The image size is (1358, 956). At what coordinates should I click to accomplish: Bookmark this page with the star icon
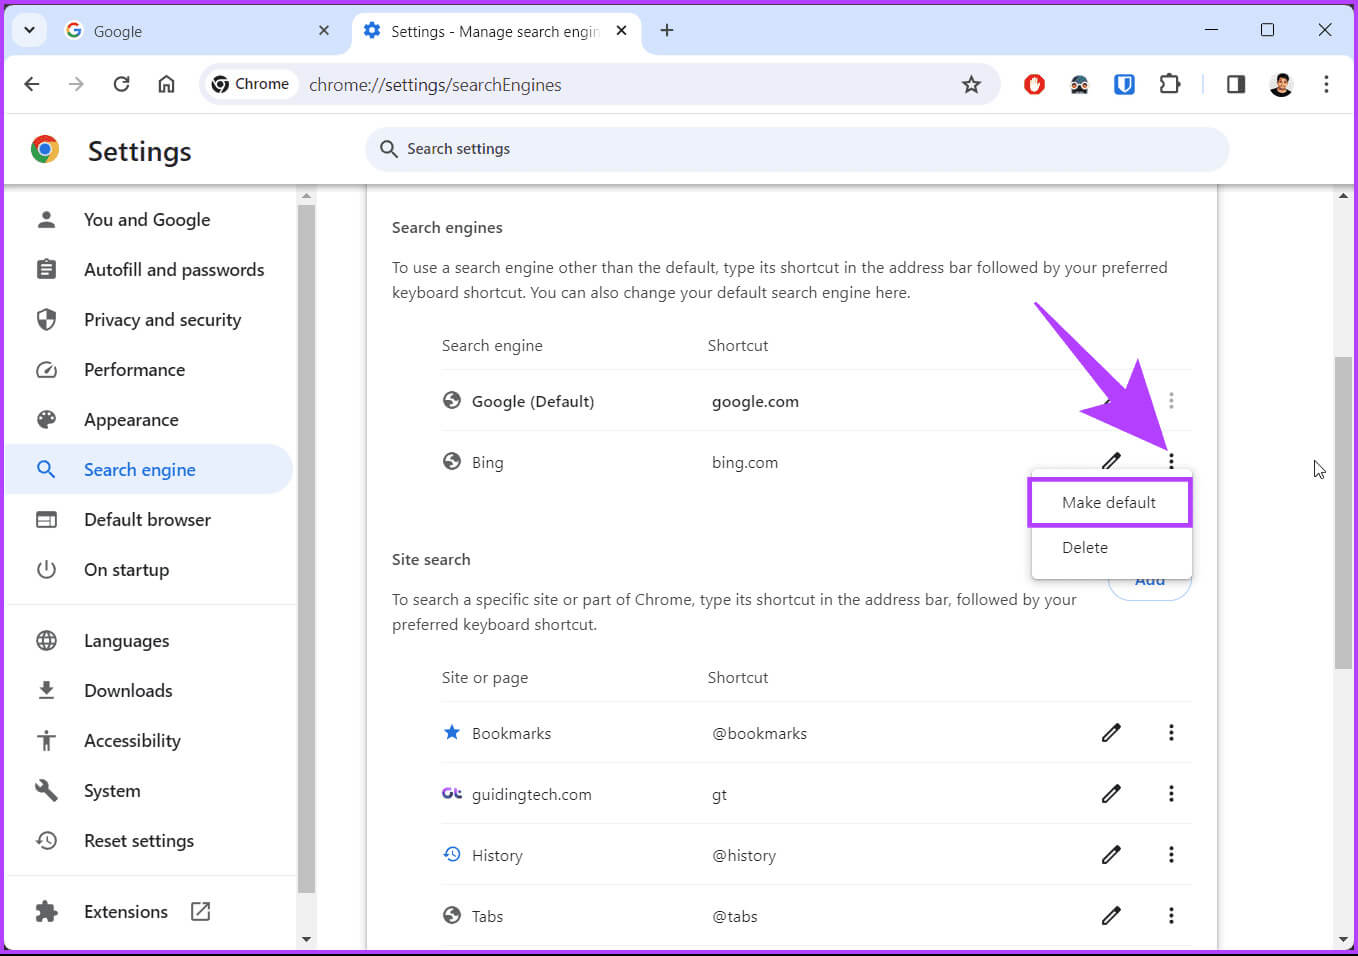(x=971, y=85)
